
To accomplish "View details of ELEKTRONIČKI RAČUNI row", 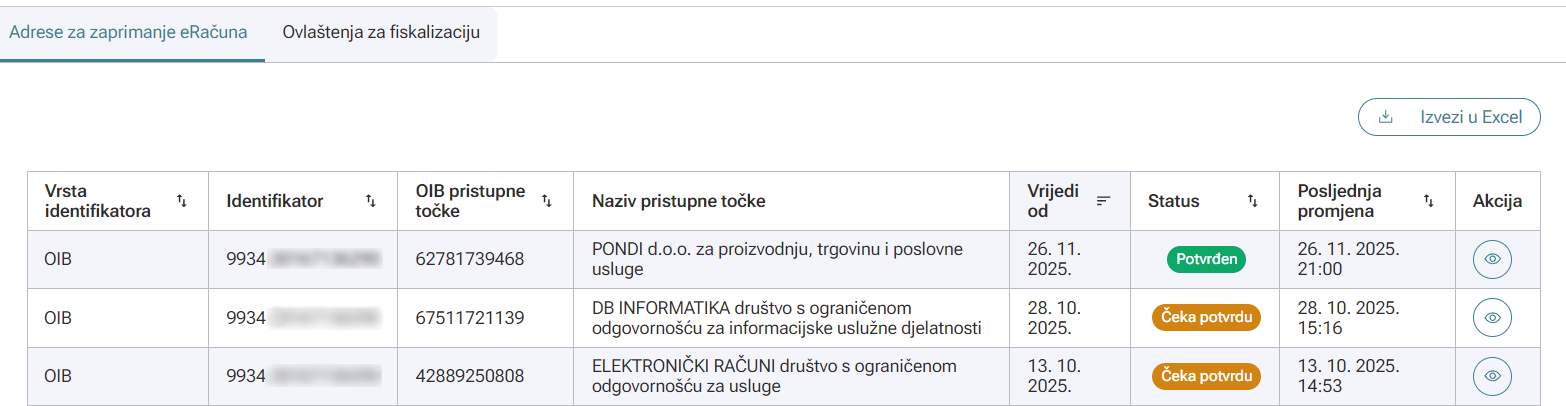I will pos(1492,376).
